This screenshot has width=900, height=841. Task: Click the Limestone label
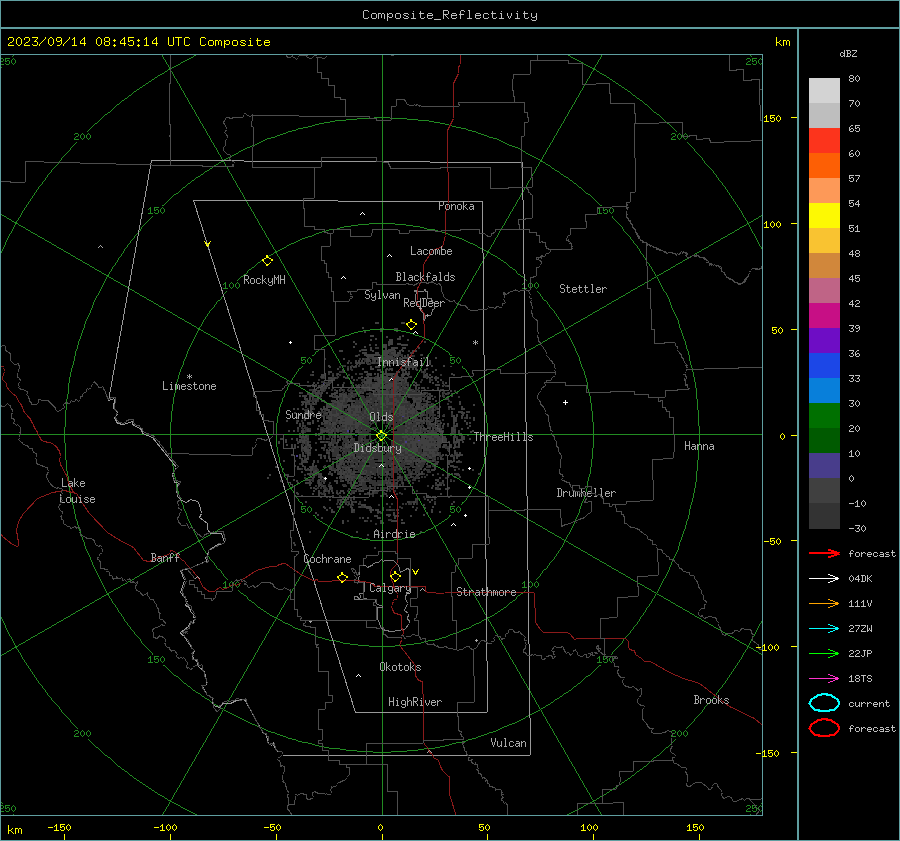(x=189, y=386)
